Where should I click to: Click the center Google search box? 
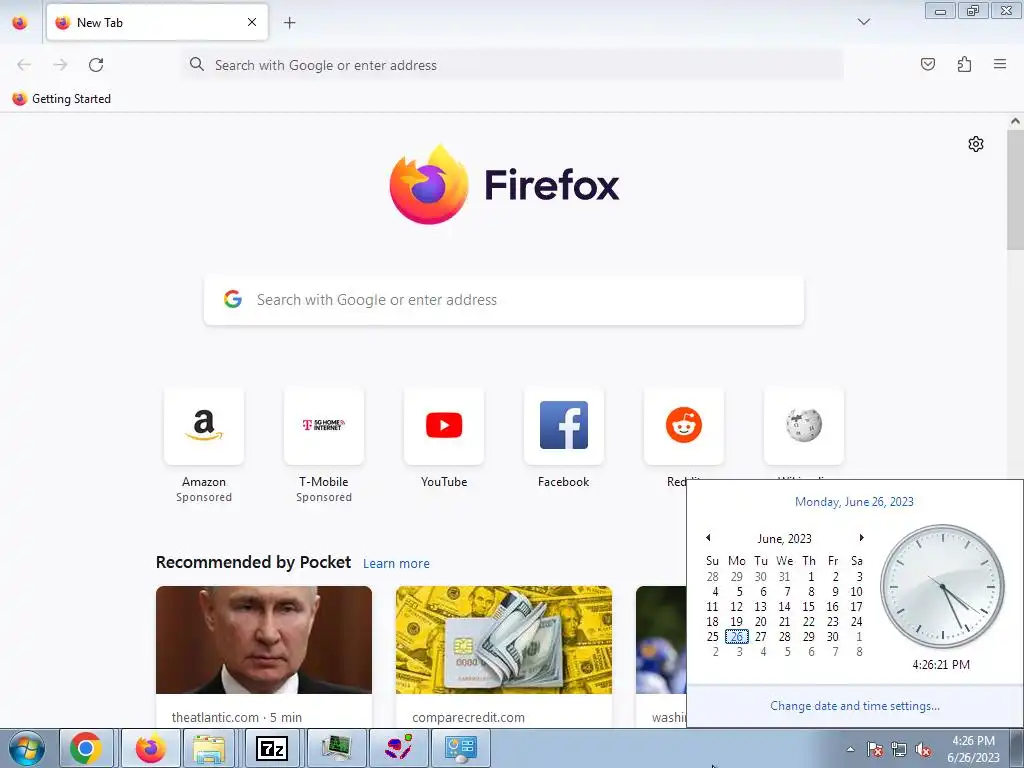click(x=504, y=300)
